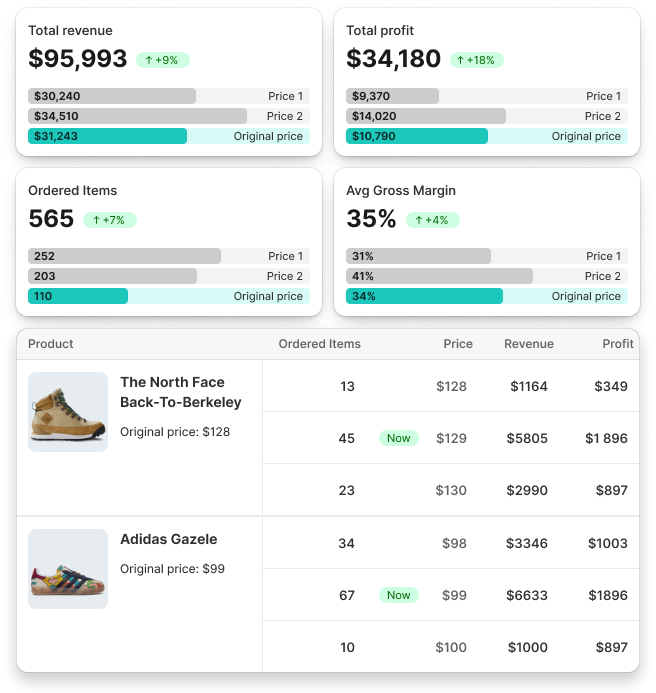The image size is (656, 693).
Task: Sort table by Product column header
Action: 51,344
